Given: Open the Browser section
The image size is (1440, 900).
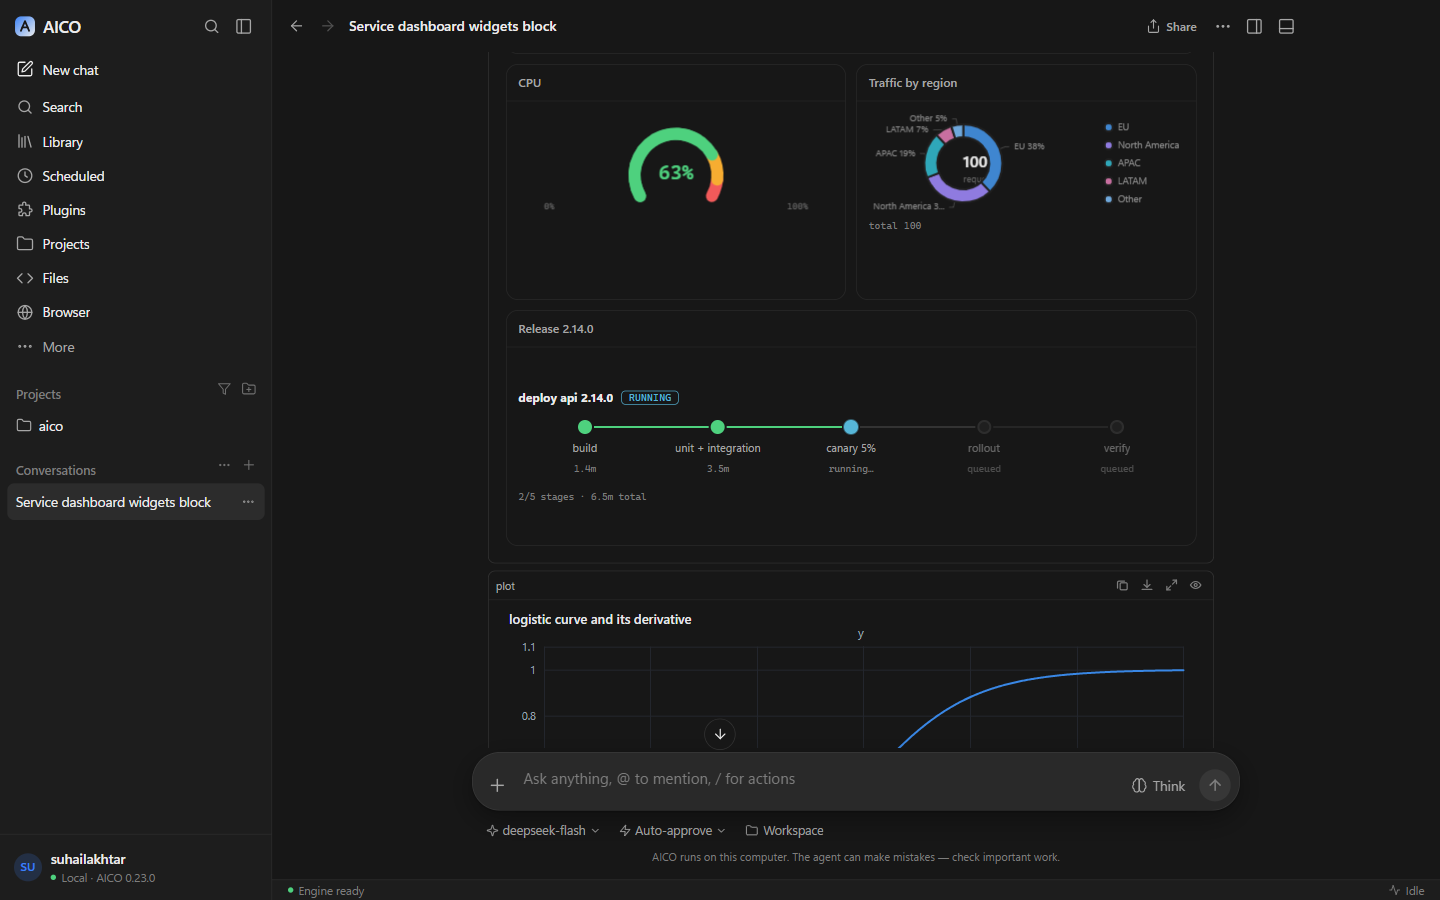Looking at the screenshot, I should (135, 312).
